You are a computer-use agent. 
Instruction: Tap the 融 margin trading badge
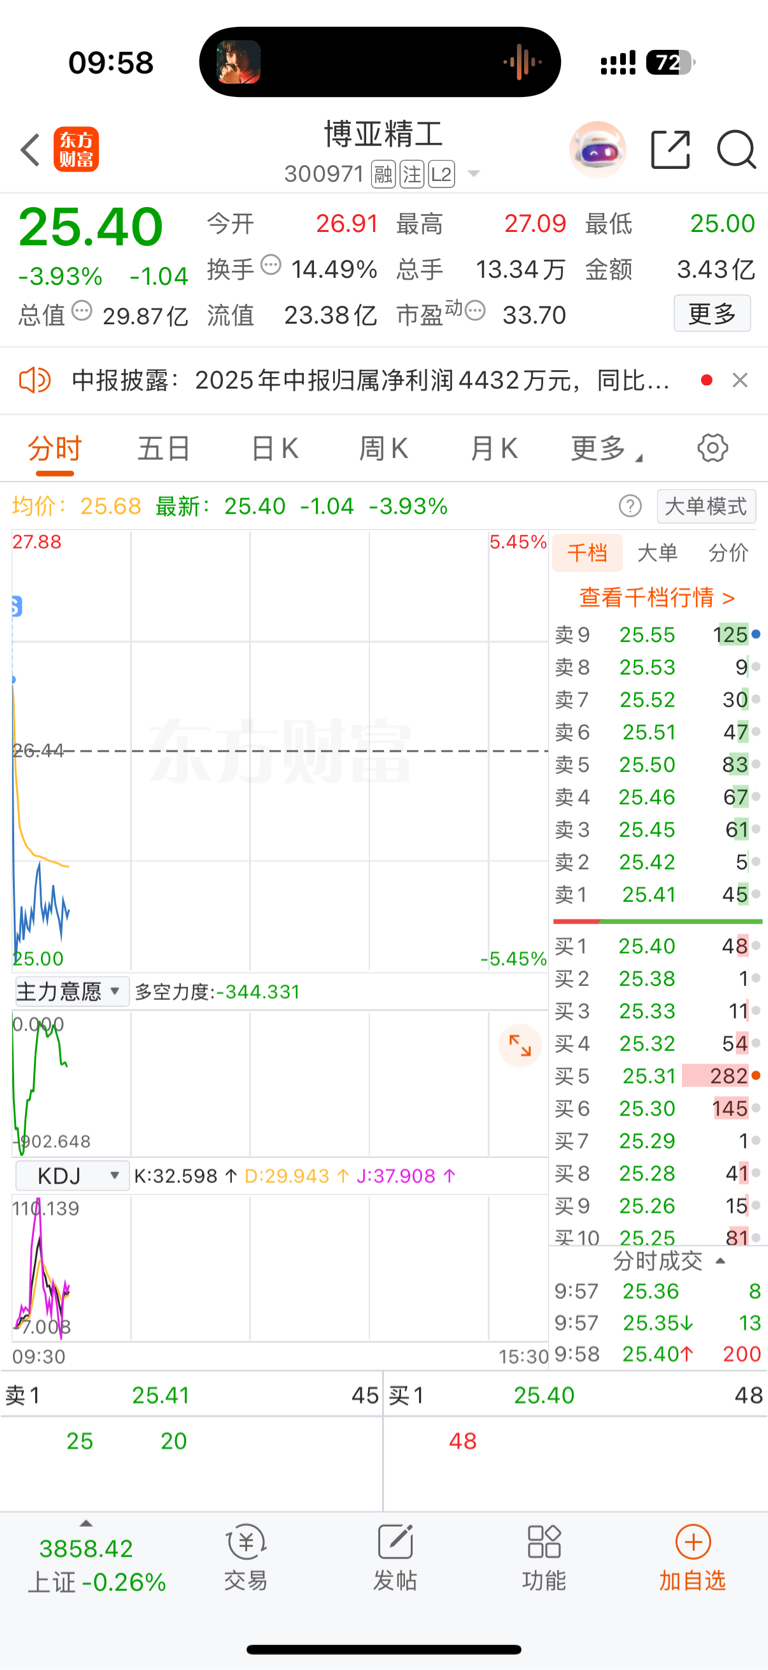coord(383,175)
